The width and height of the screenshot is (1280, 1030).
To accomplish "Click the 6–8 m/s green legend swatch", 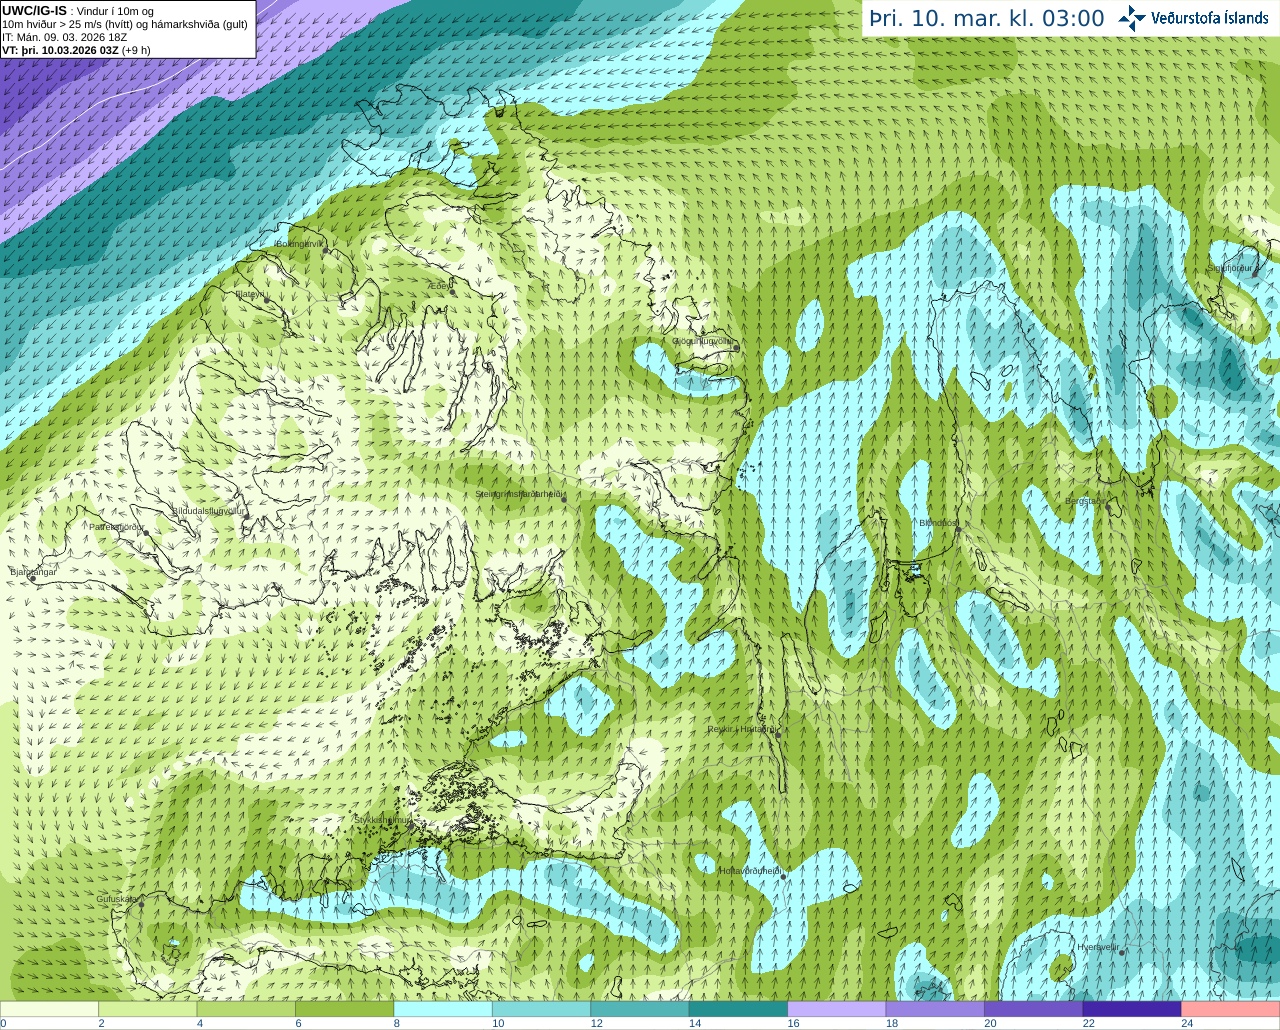I will click(344, 1009).
